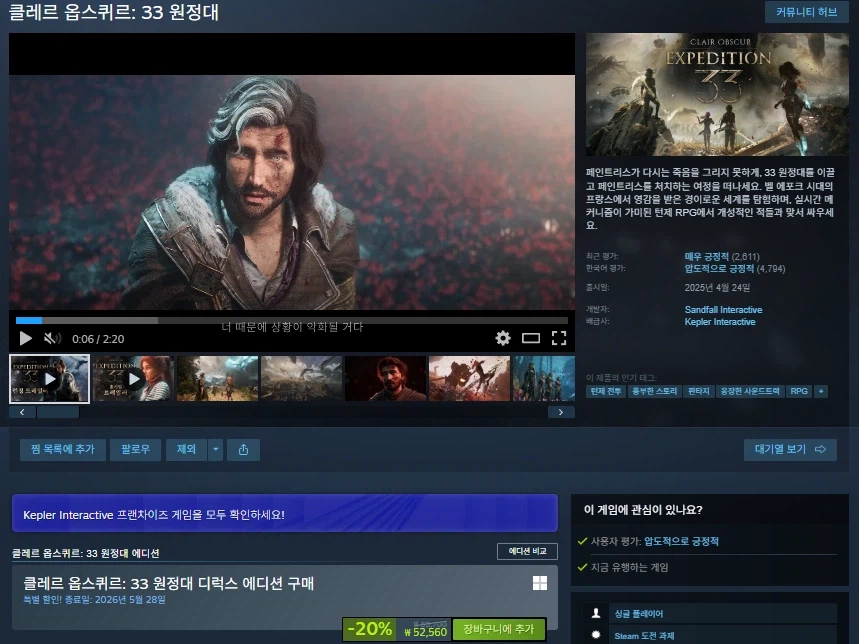Open Steam 도전 과제 link
The width and height of the screenshot is (859, 644).
644,635
